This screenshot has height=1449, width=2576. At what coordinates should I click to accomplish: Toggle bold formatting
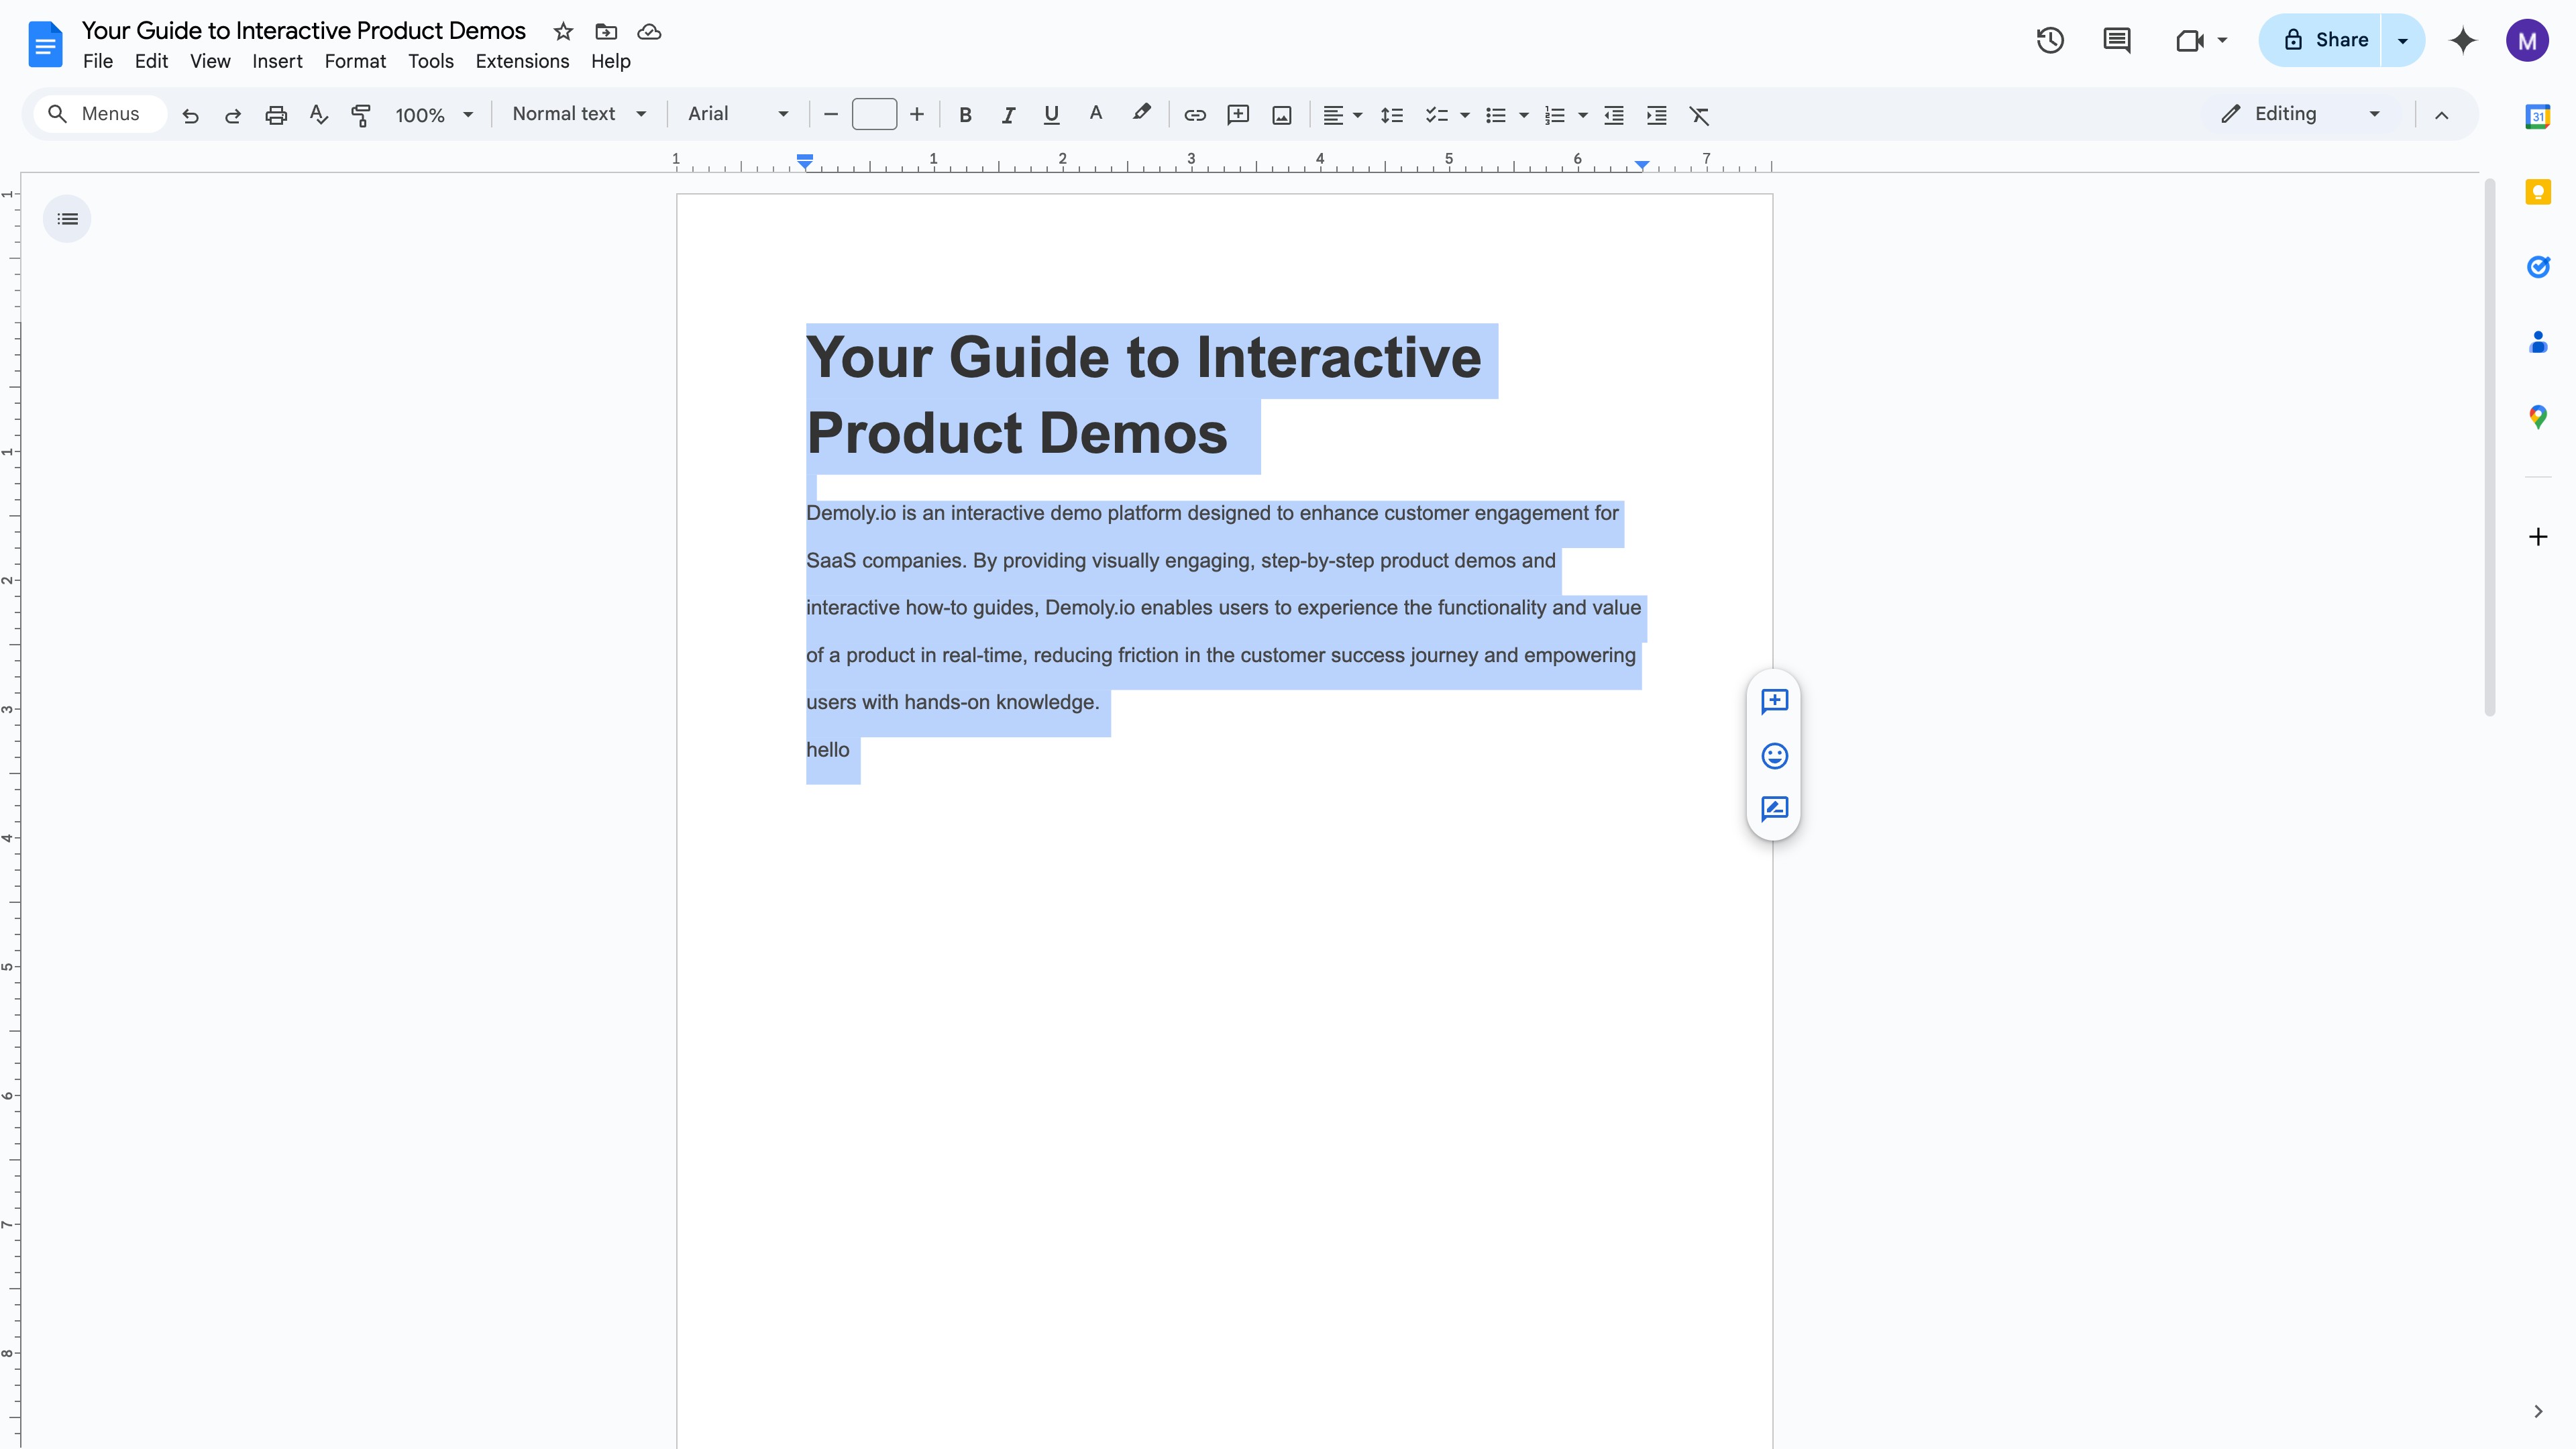pos(965,116)
